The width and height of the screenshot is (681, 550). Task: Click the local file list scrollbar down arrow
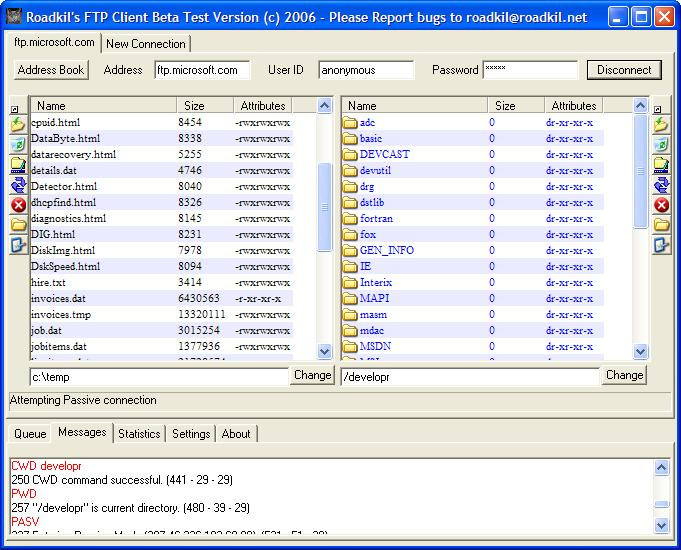click(x=324, y=351)
